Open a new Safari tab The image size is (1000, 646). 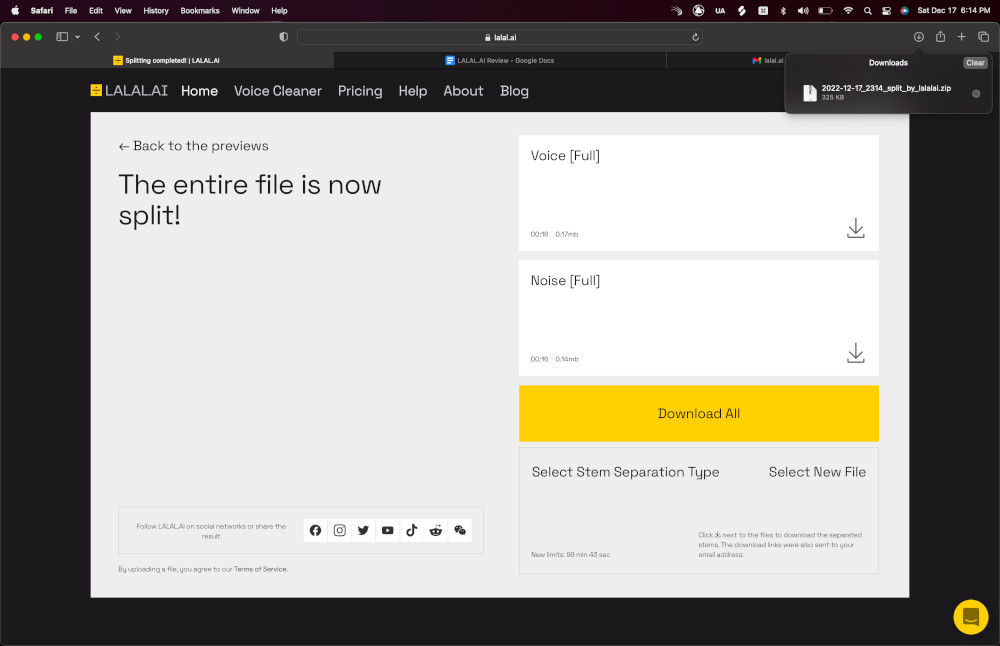962,37
